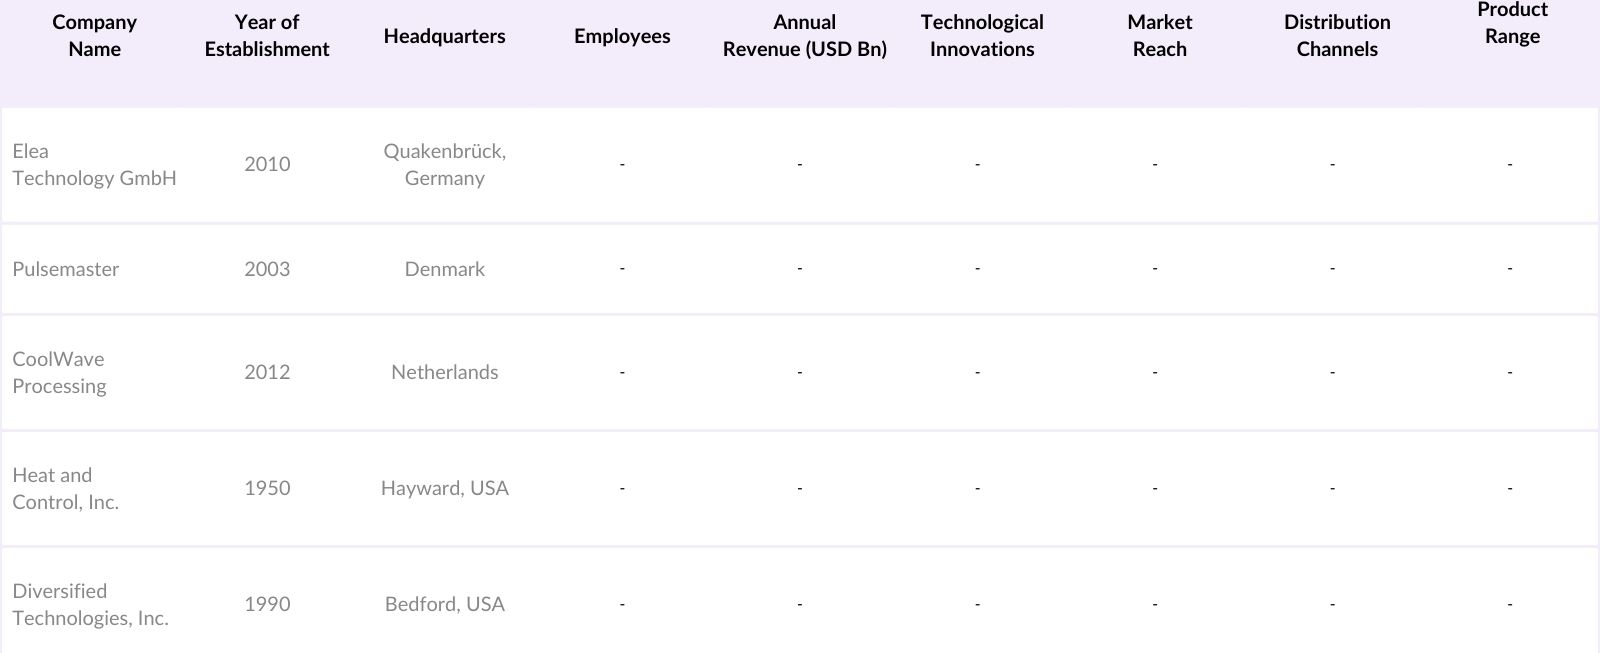
Task: Select the Elea Technology GmbH company cell
Action: pyautogui.click(x=94, y=164)
